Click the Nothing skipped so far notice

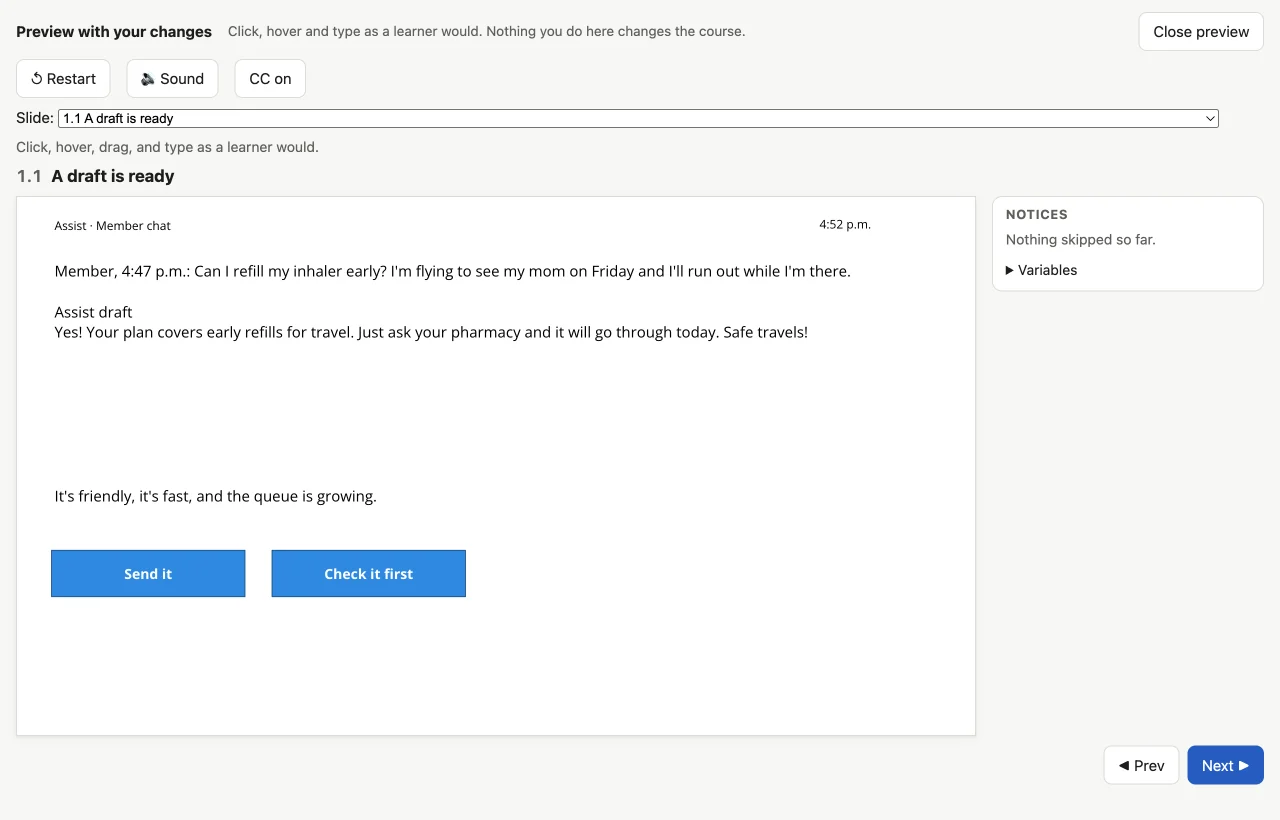(x=1081, y=240)
